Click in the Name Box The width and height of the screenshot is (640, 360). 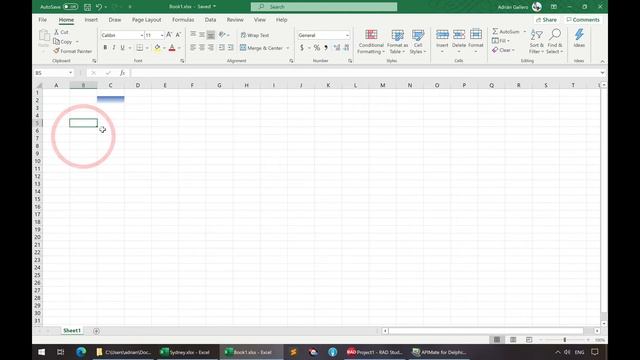click(51, 73)
